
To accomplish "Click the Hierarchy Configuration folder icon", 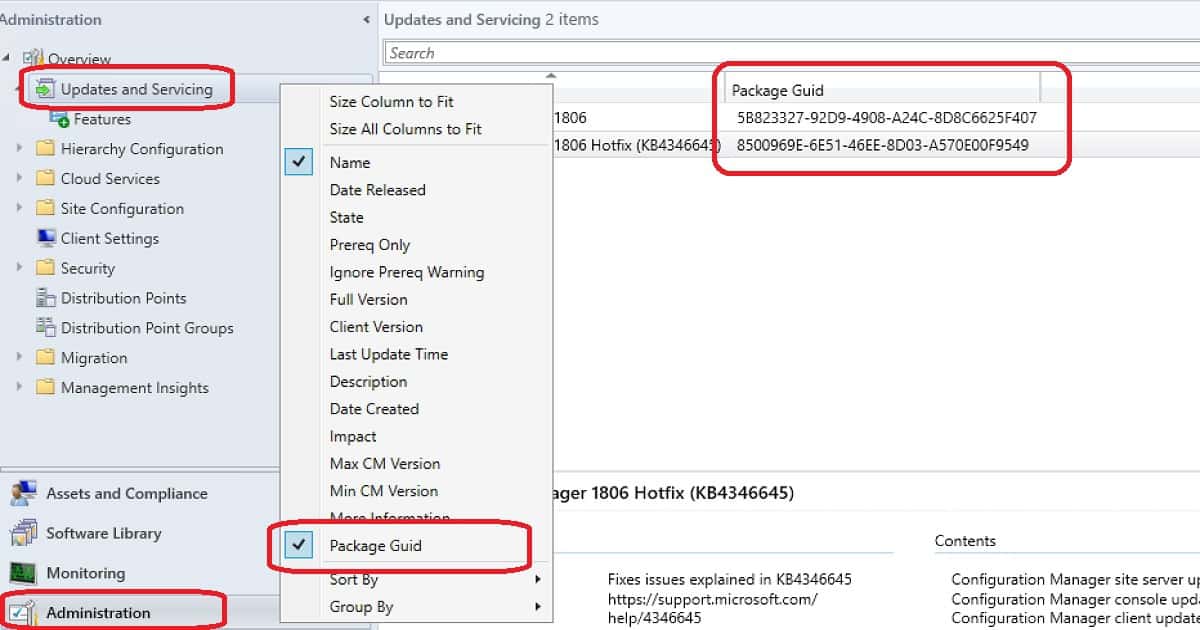I will (45, 149).
